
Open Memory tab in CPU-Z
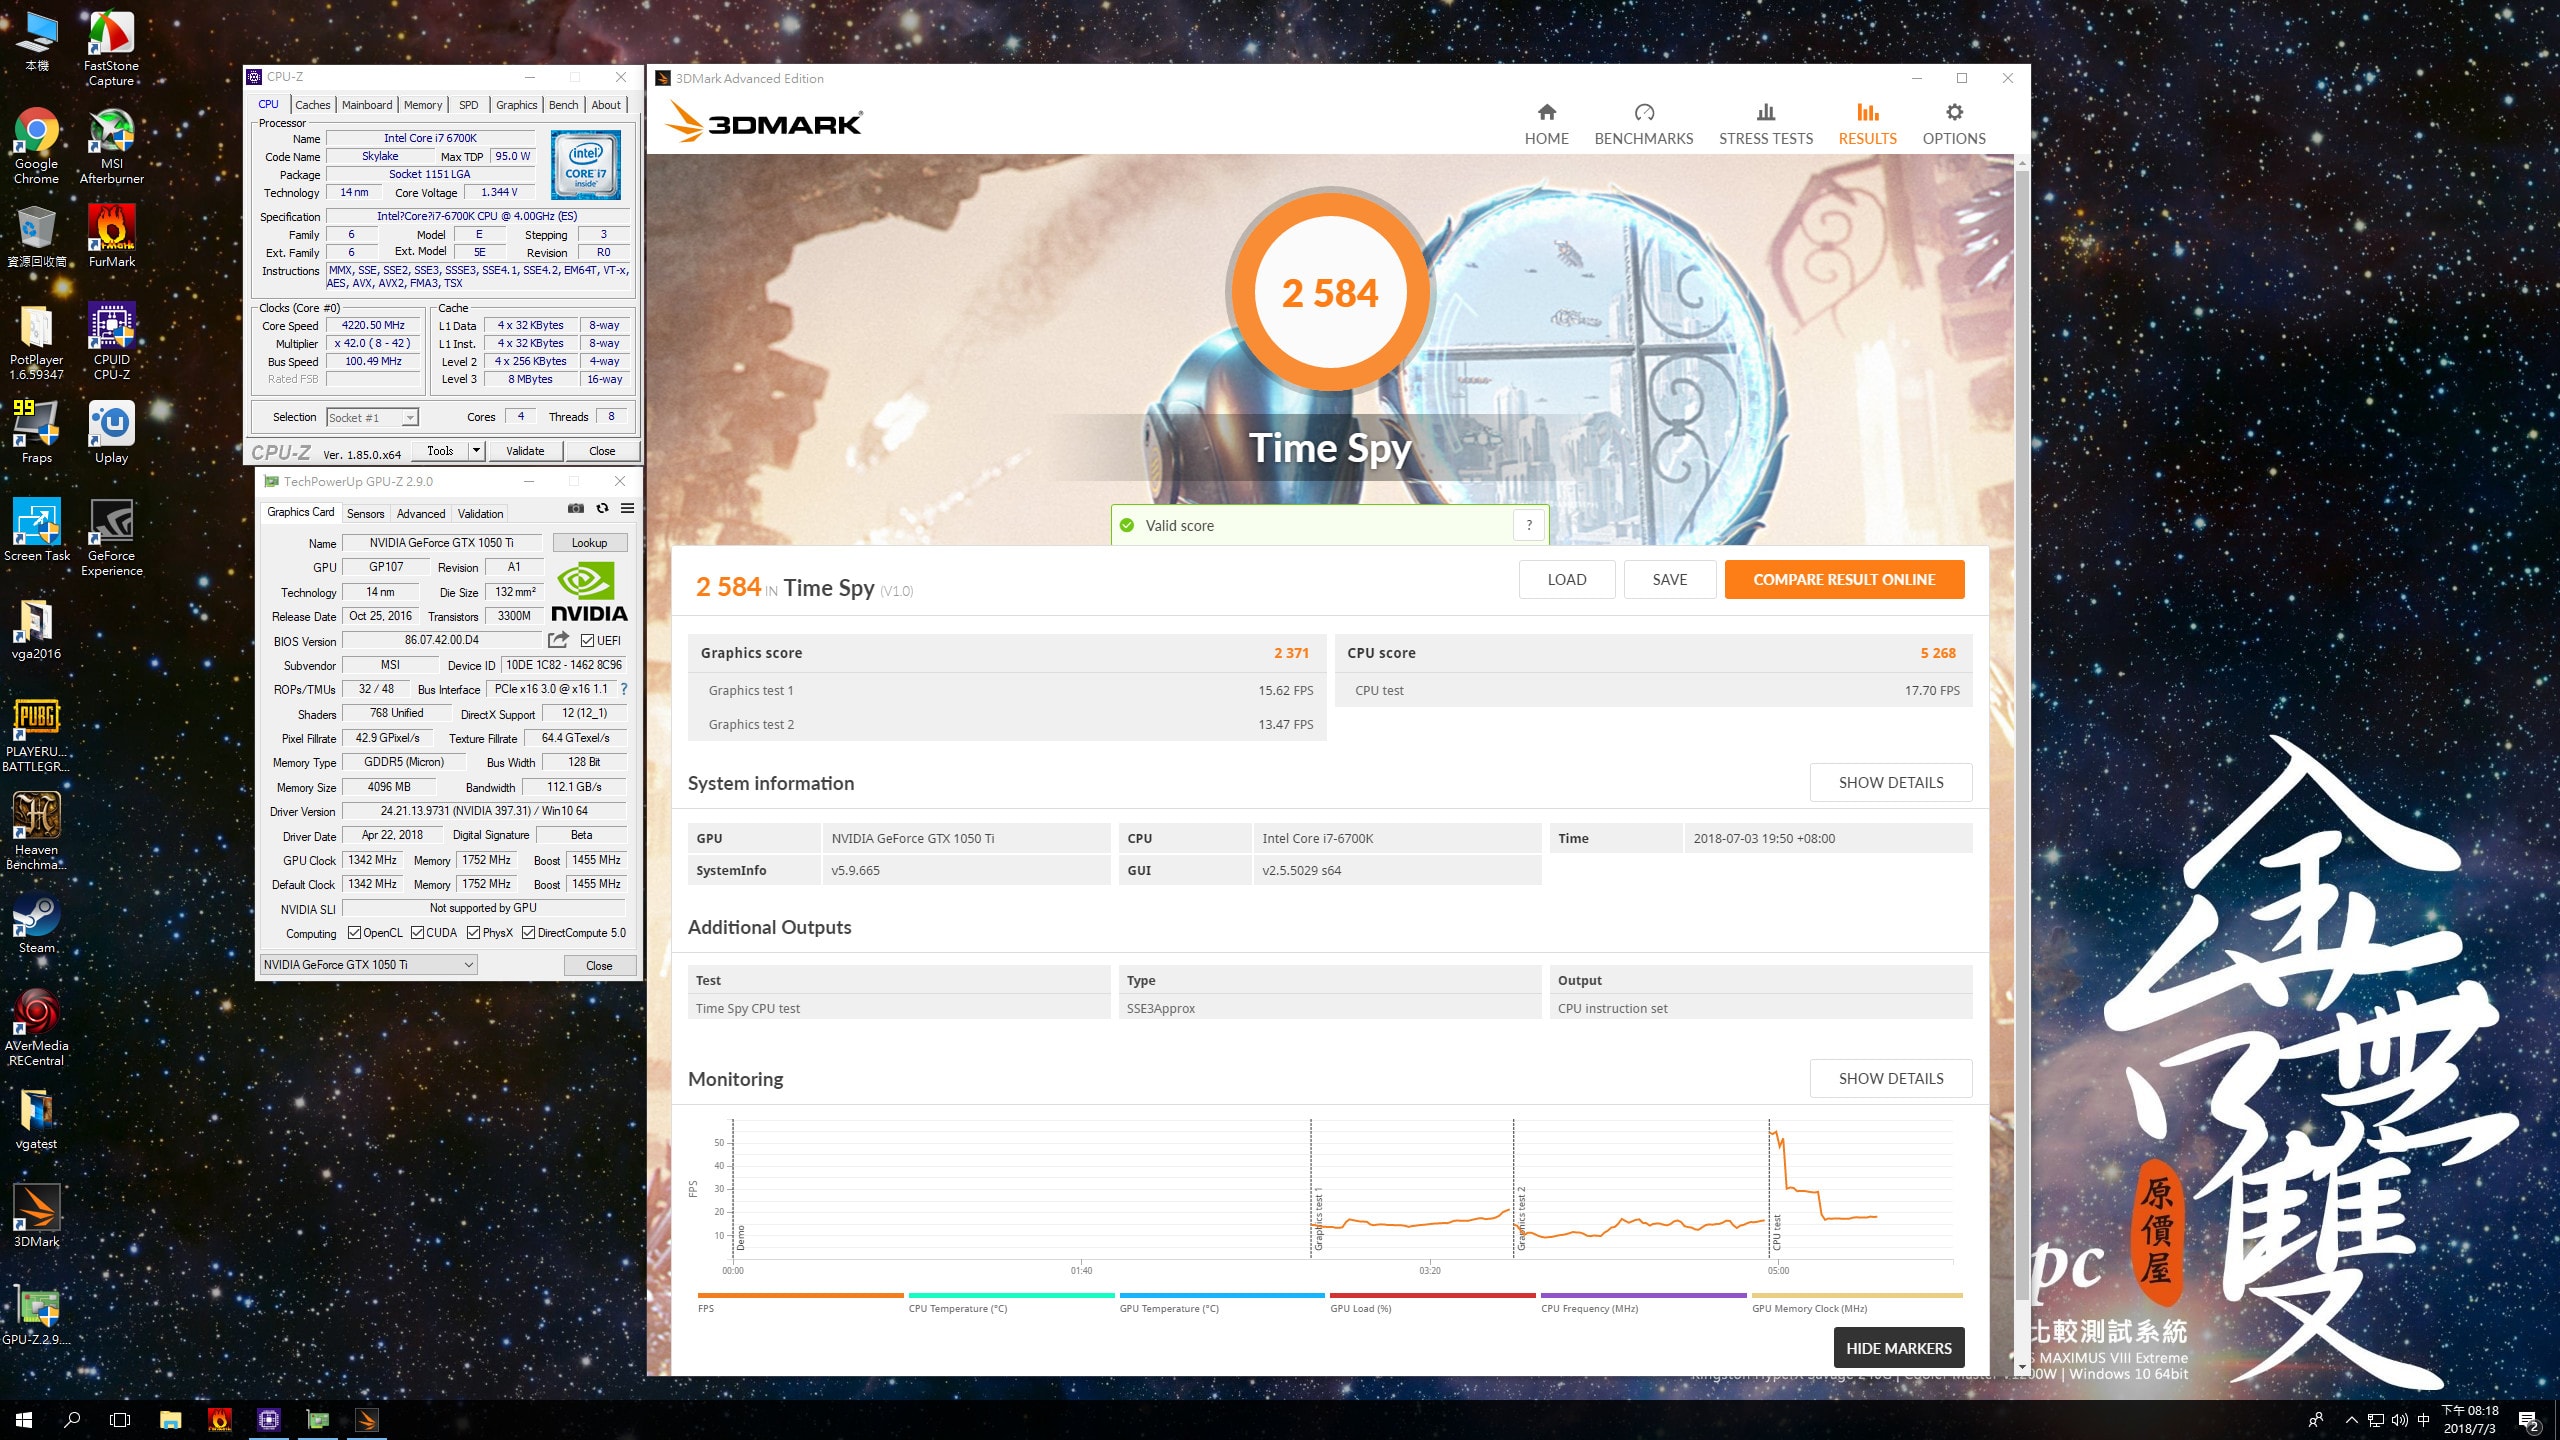423,105
